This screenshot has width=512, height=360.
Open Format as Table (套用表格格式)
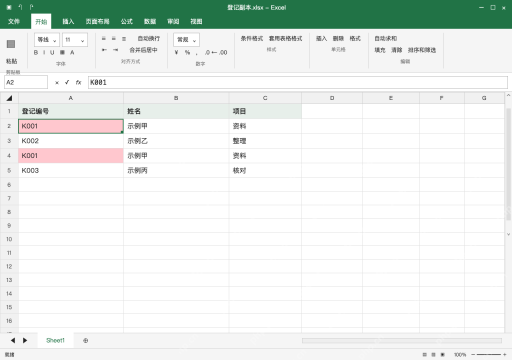click(x=285, y=39)
